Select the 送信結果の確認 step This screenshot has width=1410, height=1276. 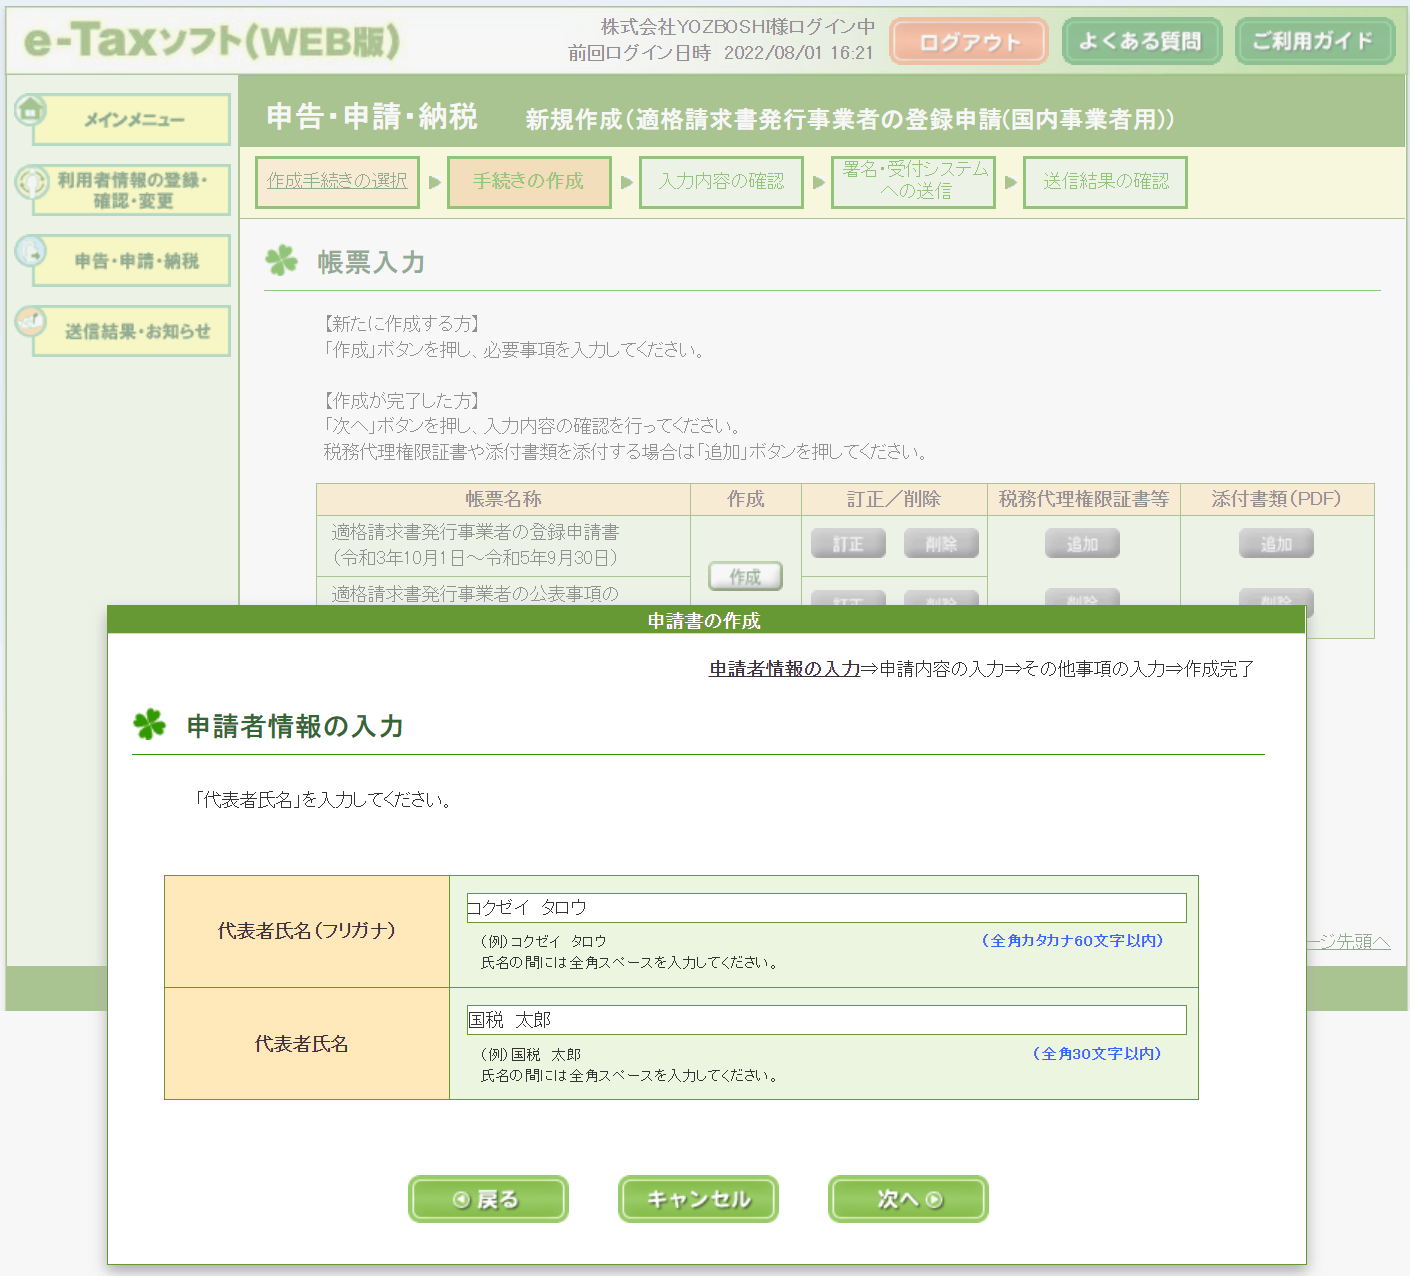[1105, 182]
